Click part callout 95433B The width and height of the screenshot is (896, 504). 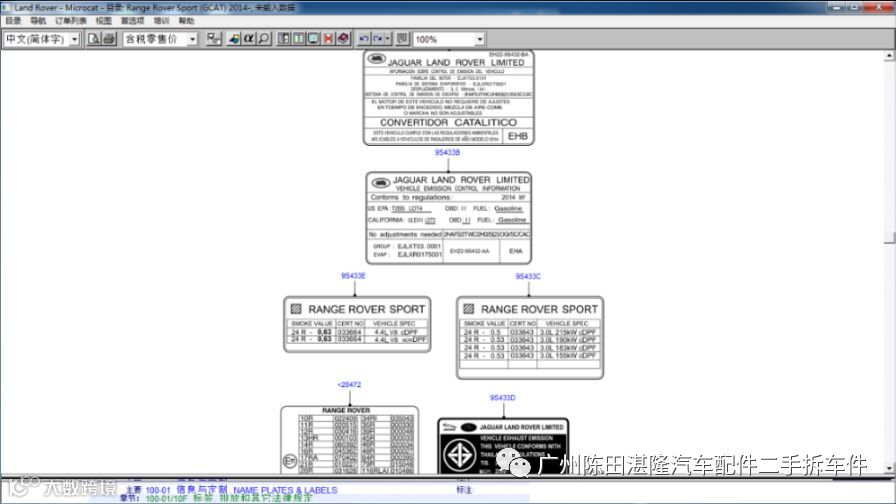click(447, 153)
